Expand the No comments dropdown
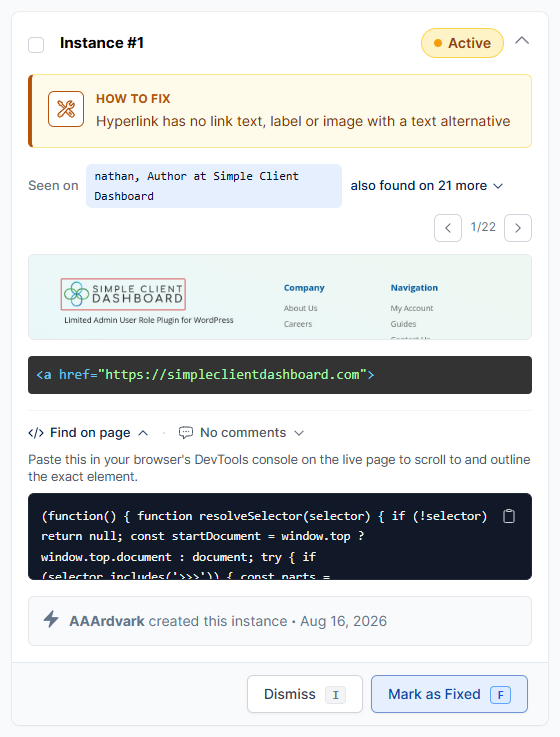560x737 pixels. click(242, 432)
